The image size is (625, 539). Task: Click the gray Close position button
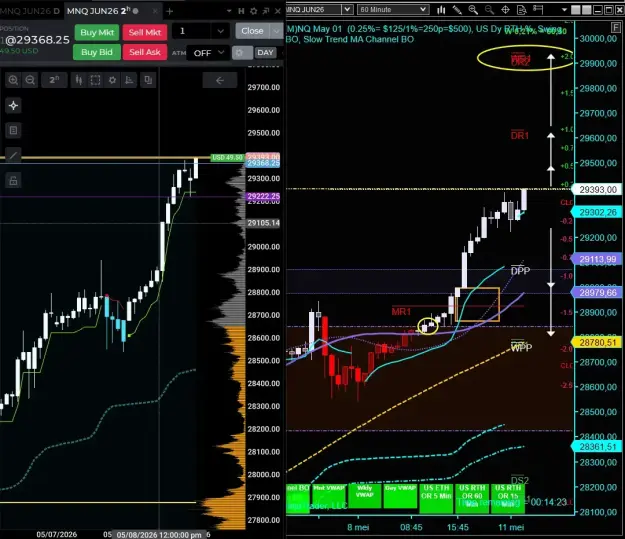[252, 31]
